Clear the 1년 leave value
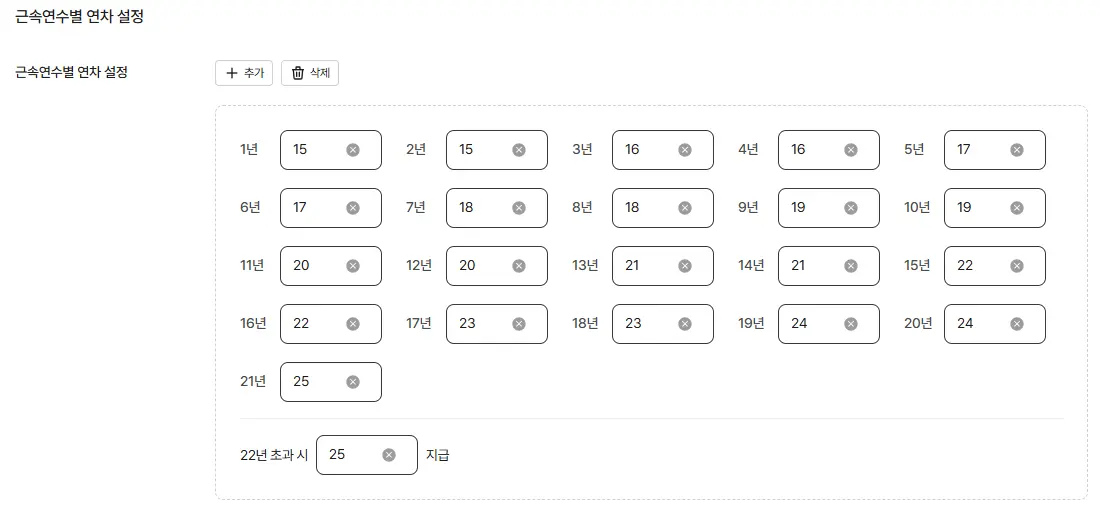This screenshot has width=1105, height=506. point(353,150)
